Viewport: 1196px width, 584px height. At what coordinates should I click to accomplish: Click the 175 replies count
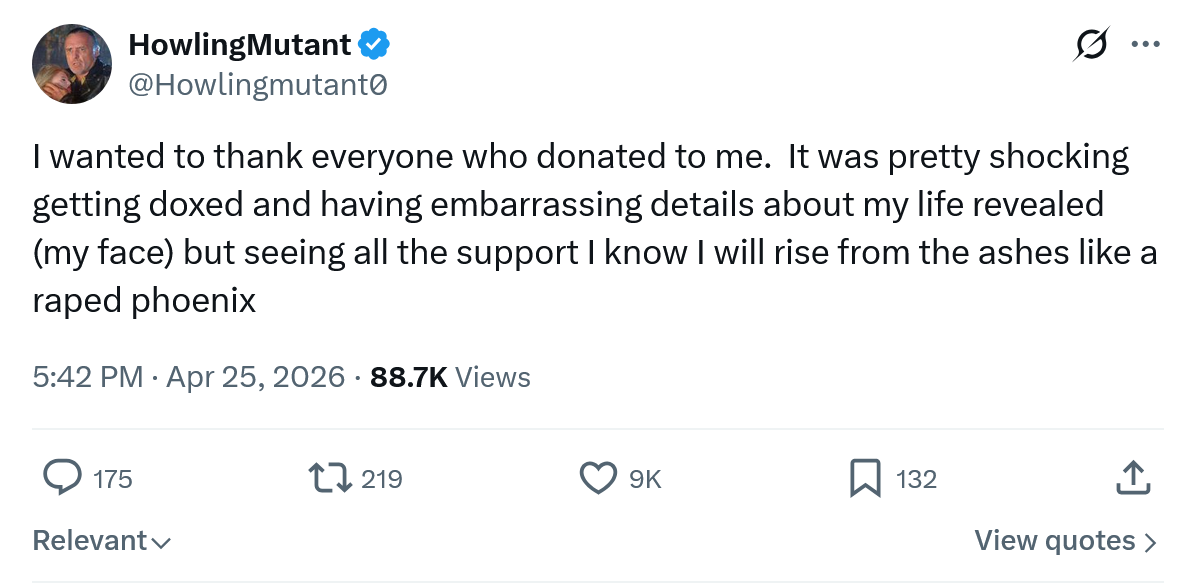tap(112, 479)
